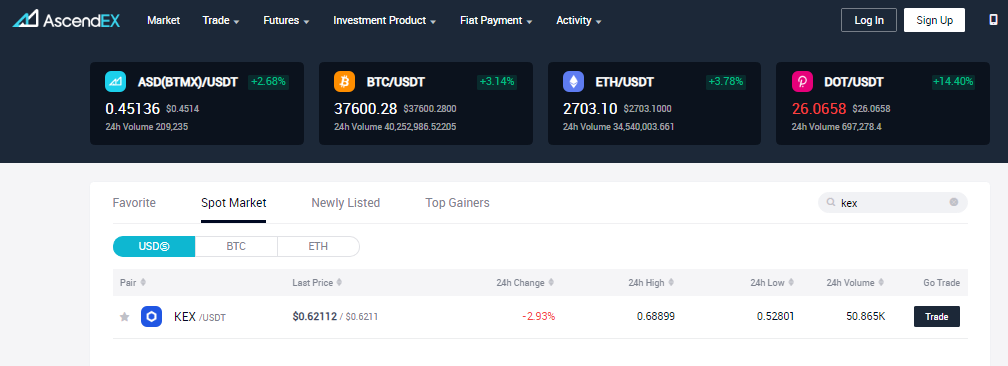The image size is (1008, 366).
Task: Click the 2703.10 ETH price
Action: click(x=590, y=109)
